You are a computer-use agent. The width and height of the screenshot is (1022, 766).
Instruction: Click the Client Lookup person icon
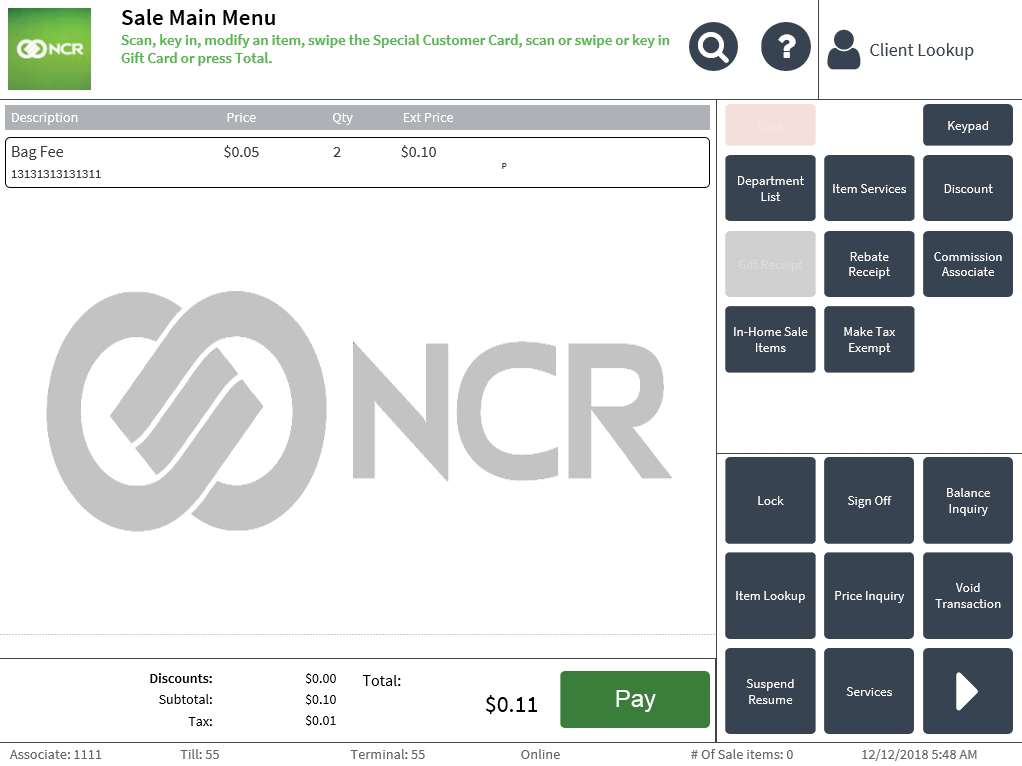tap(843, 50)
